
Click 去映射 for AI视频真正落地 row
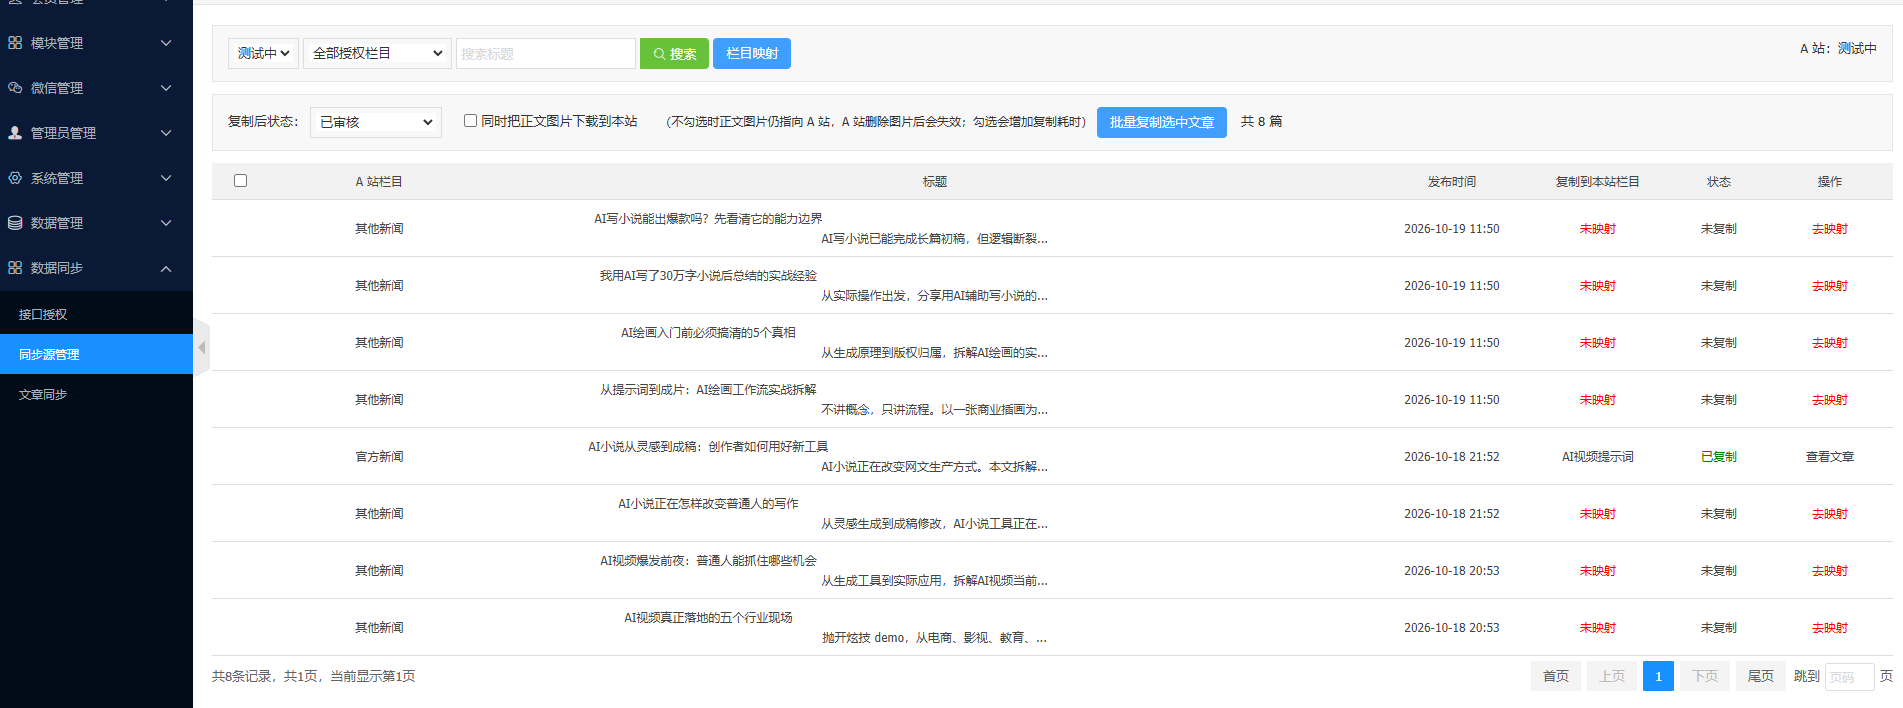click(1830, 628)
